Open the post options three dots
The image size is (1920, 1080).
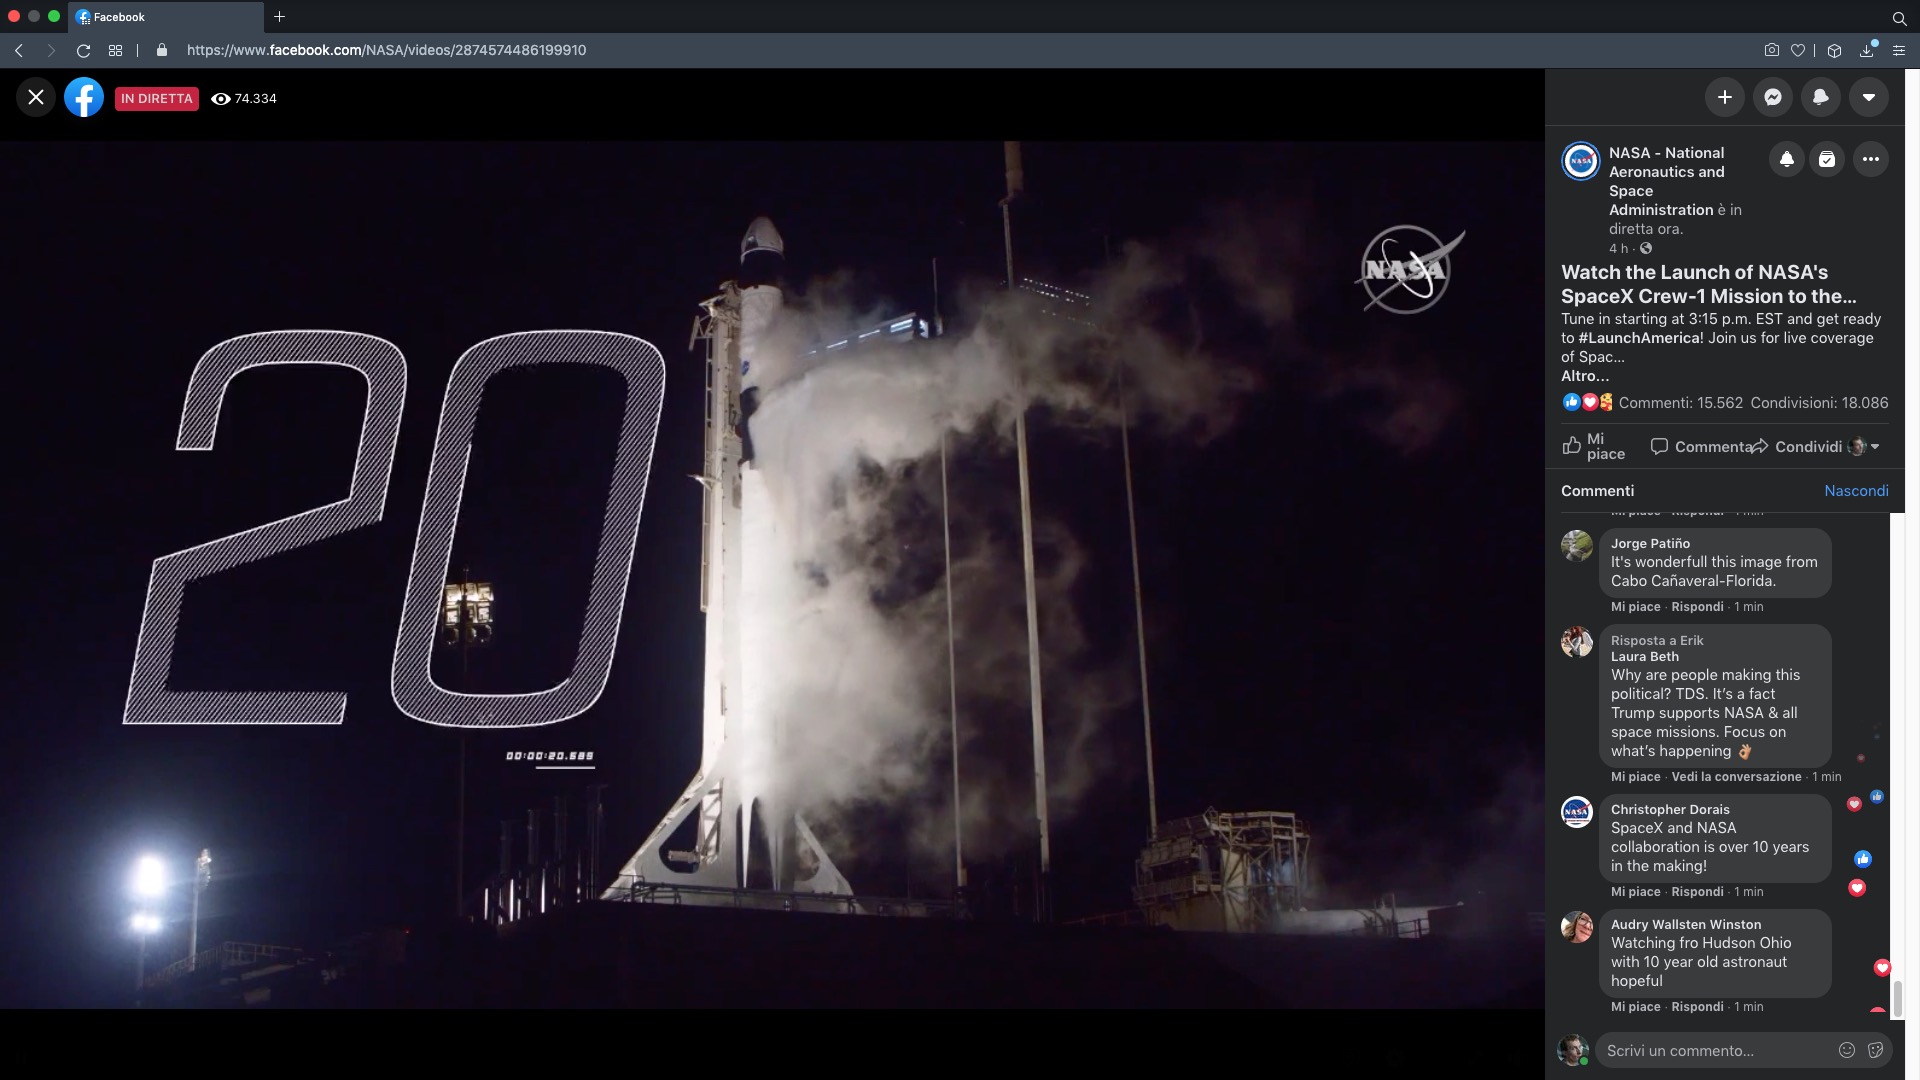1870,159
